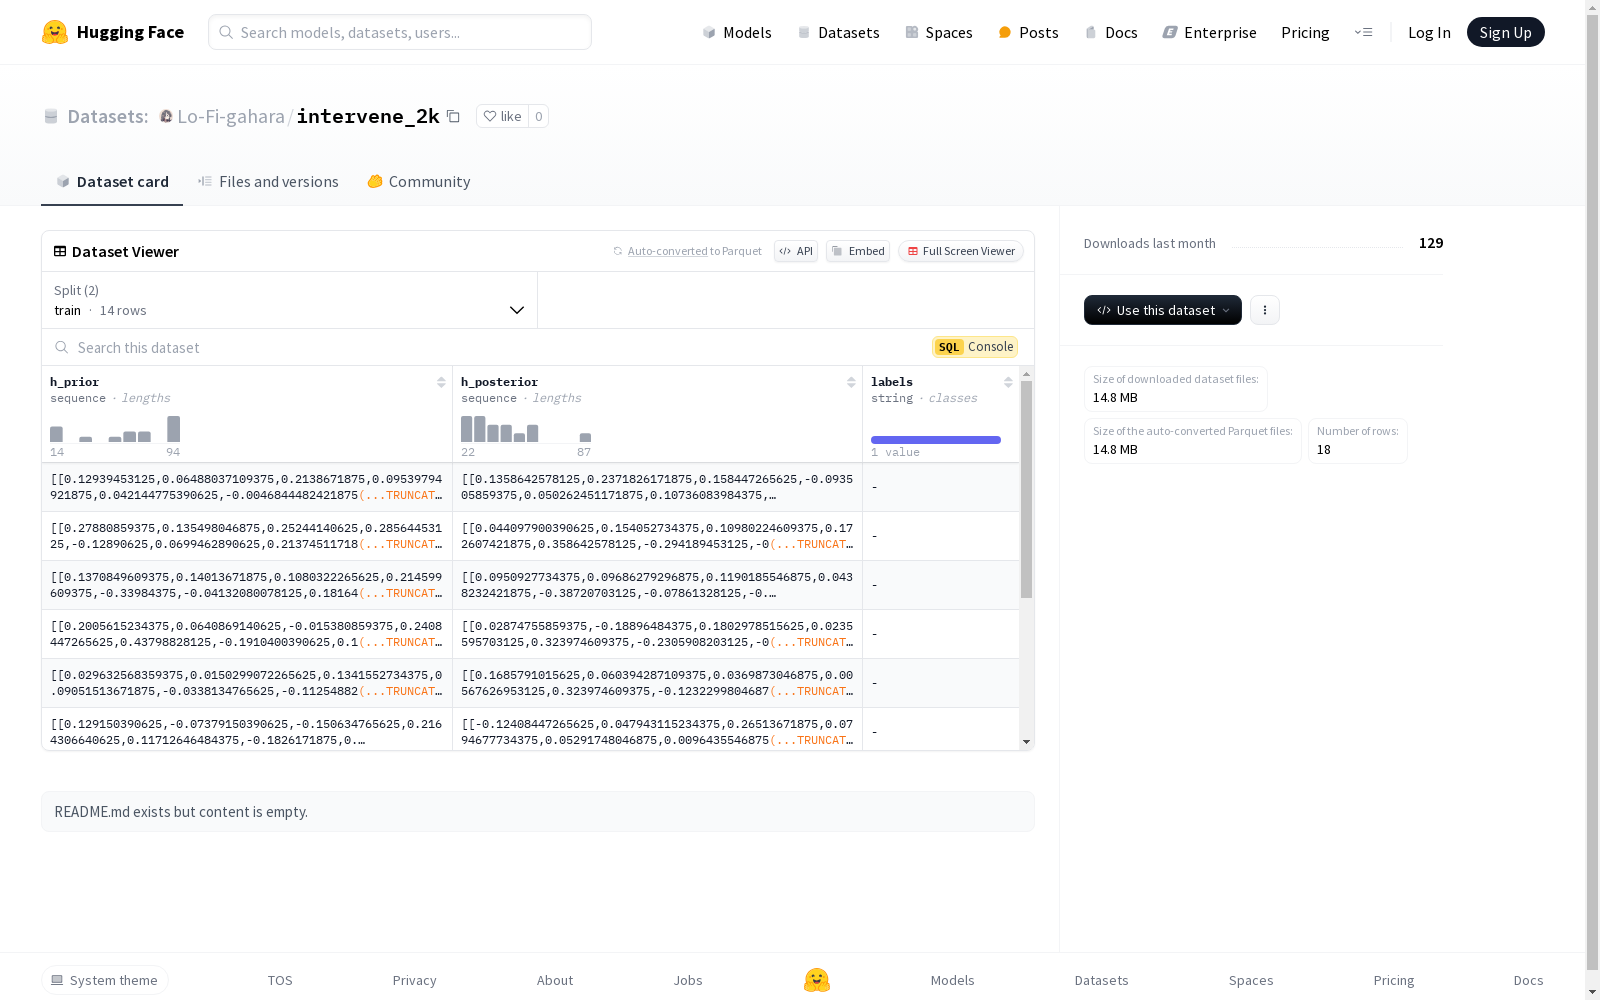Click the Privacy footer link
Viewport: 1600px width, 1000px height.
click(x=415, y=980)
